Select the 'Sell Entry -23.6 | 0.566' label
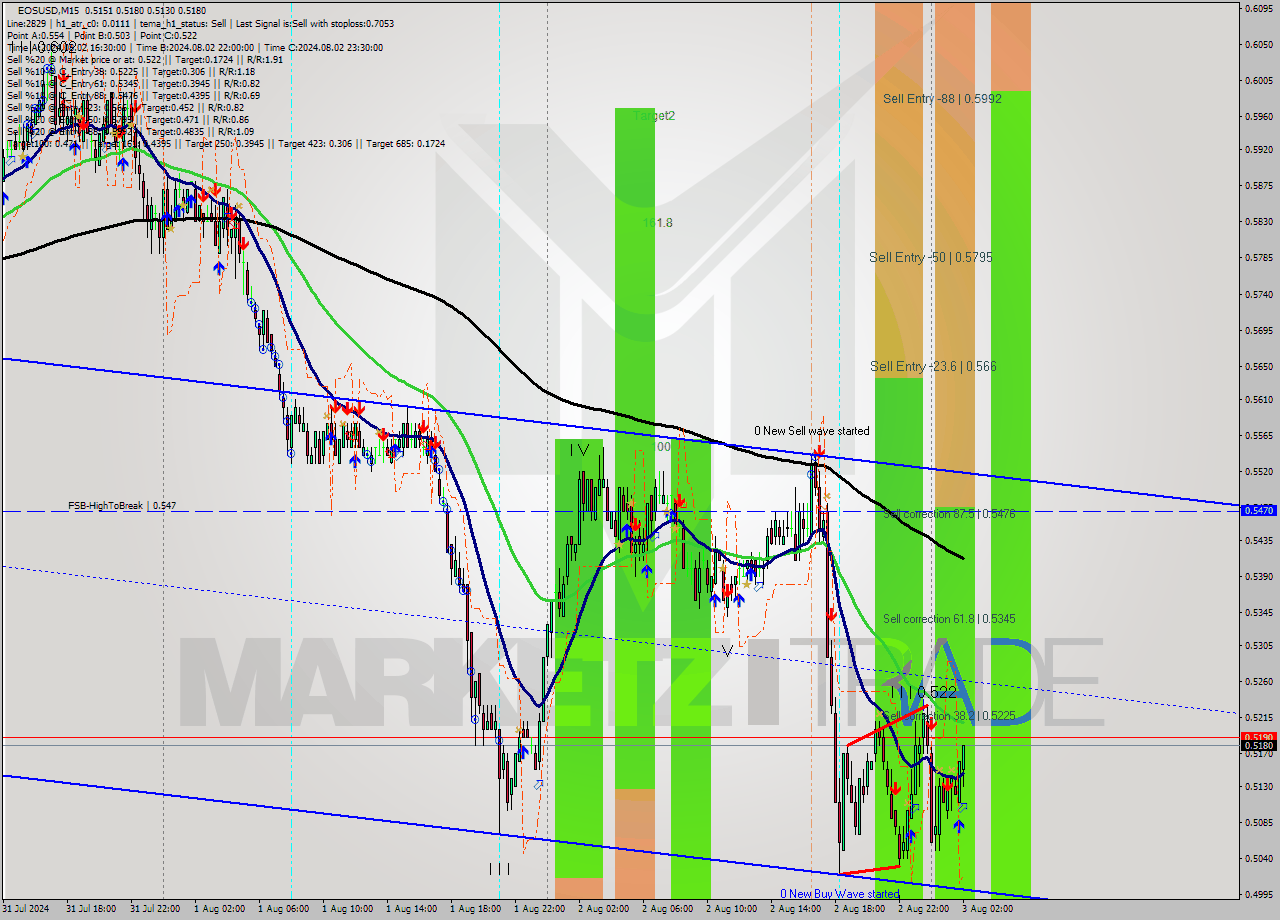Viewport: 1280px width, 920px height. pyautogui.click(x=933, y=367)
